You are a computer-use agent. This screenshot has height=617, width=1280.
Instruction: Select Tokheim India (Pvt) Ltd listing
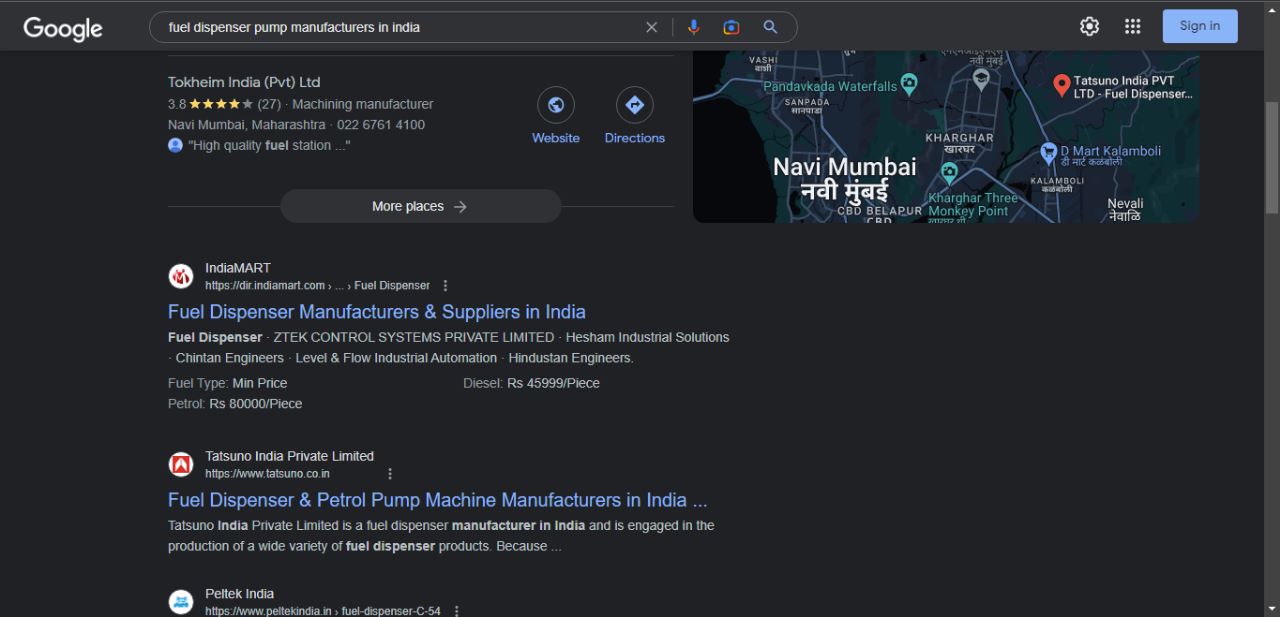[x=244, y=82]
